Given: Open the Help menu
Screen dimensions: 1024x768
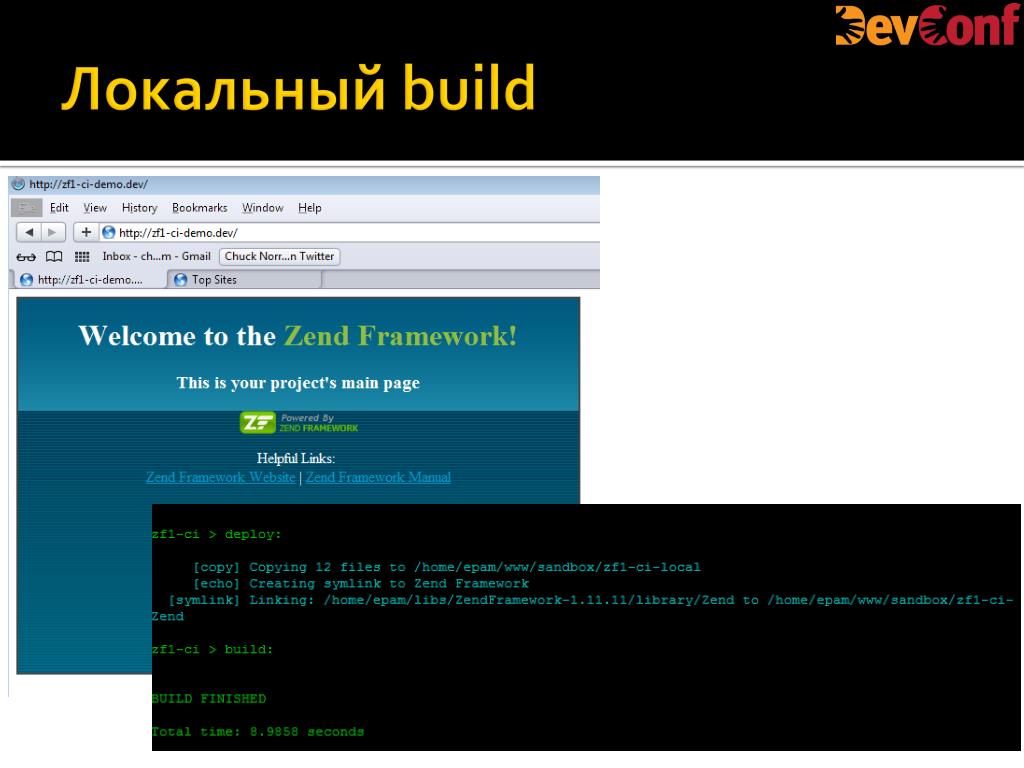Looking at the screenshot, I should click(x=310, y=208).
